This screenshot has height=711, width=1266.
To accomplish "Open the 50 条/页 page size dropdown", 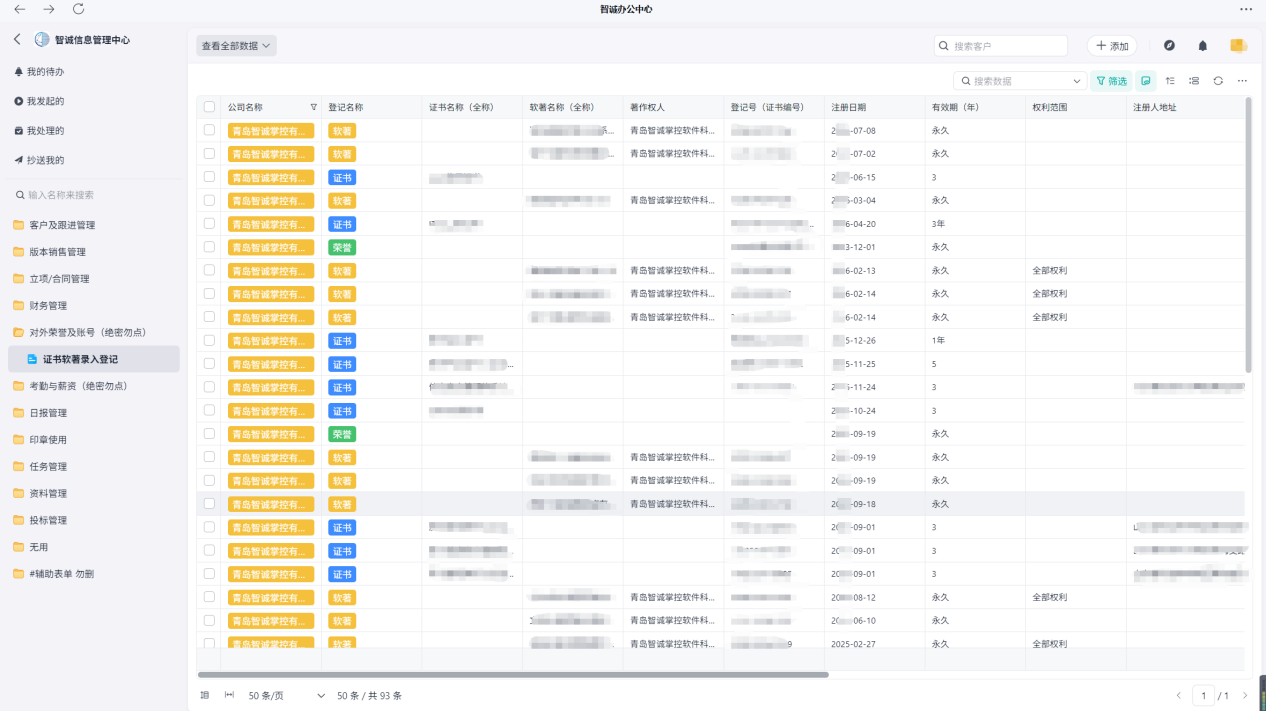I will point(287,695).
